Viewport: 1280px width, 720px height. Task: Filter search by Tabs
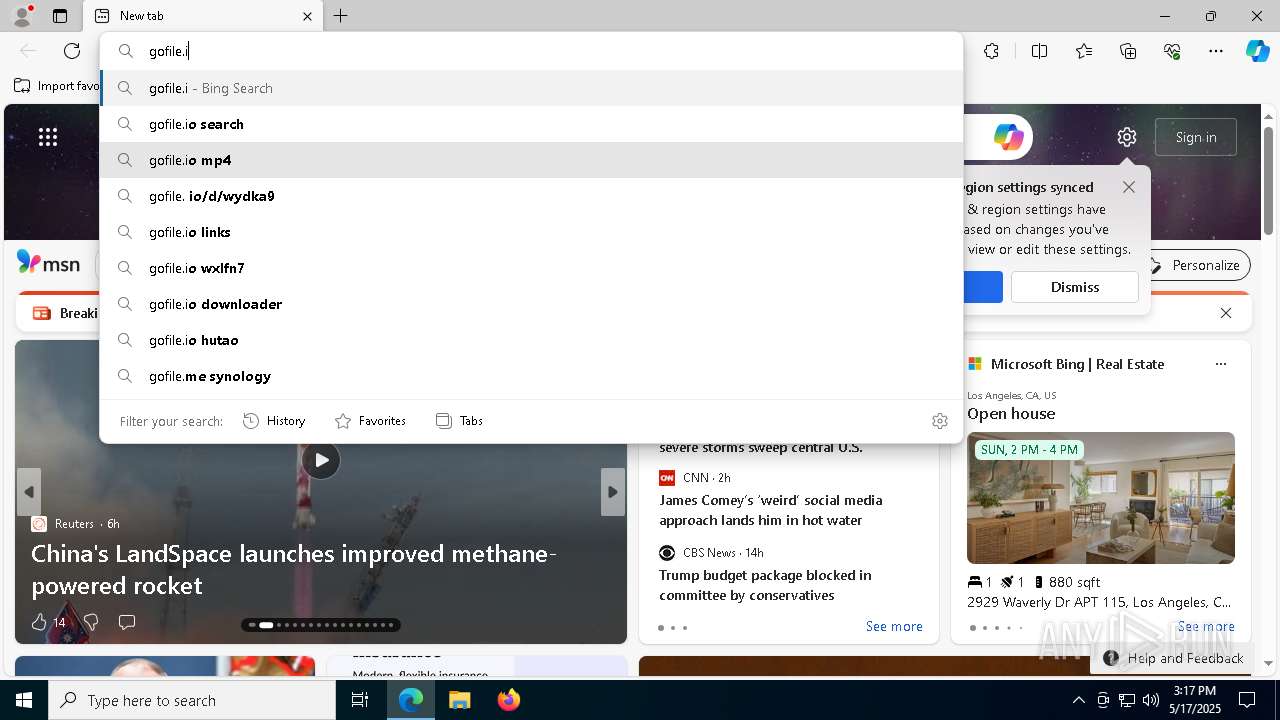(459, 421)
